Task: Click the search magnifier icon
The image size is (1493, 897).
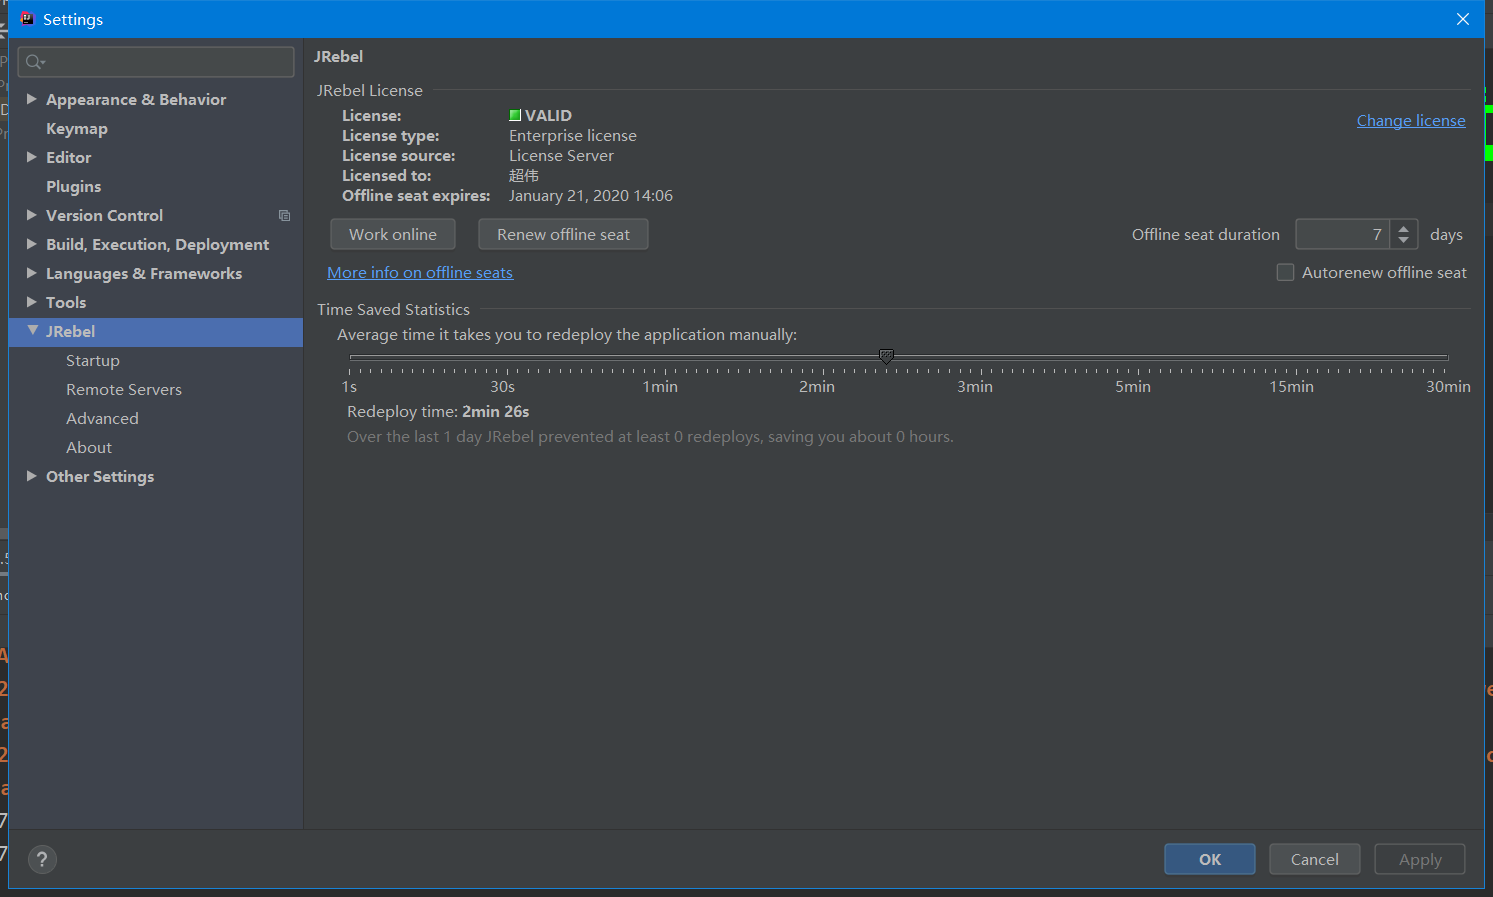Action: pyautogui.click(x=35, y=62)
